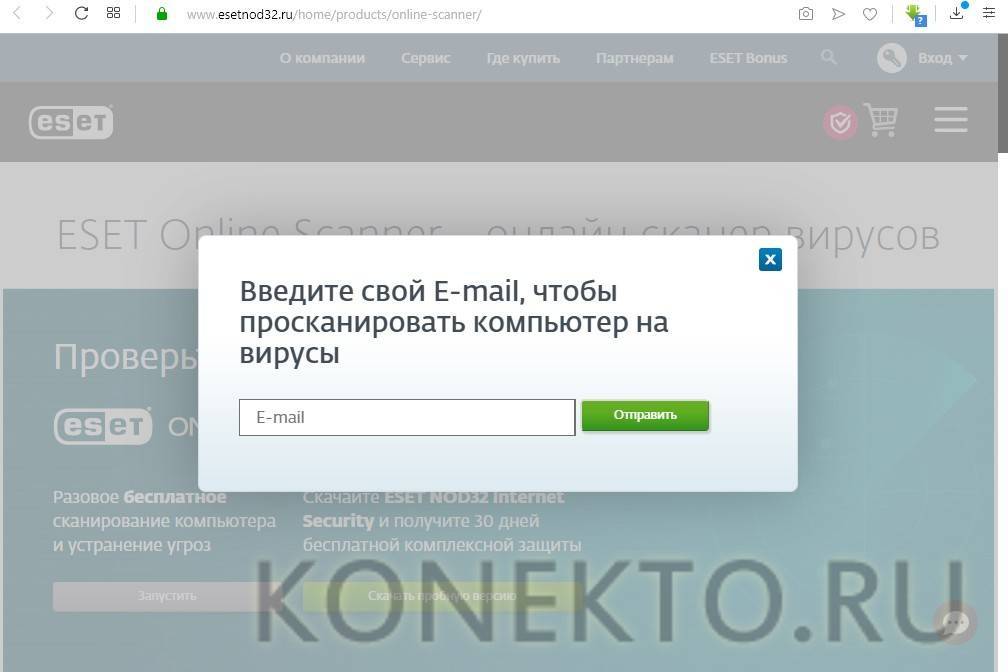Go to the Где купить link
This screenshot has height=672, width=1008.
point(523,58)
